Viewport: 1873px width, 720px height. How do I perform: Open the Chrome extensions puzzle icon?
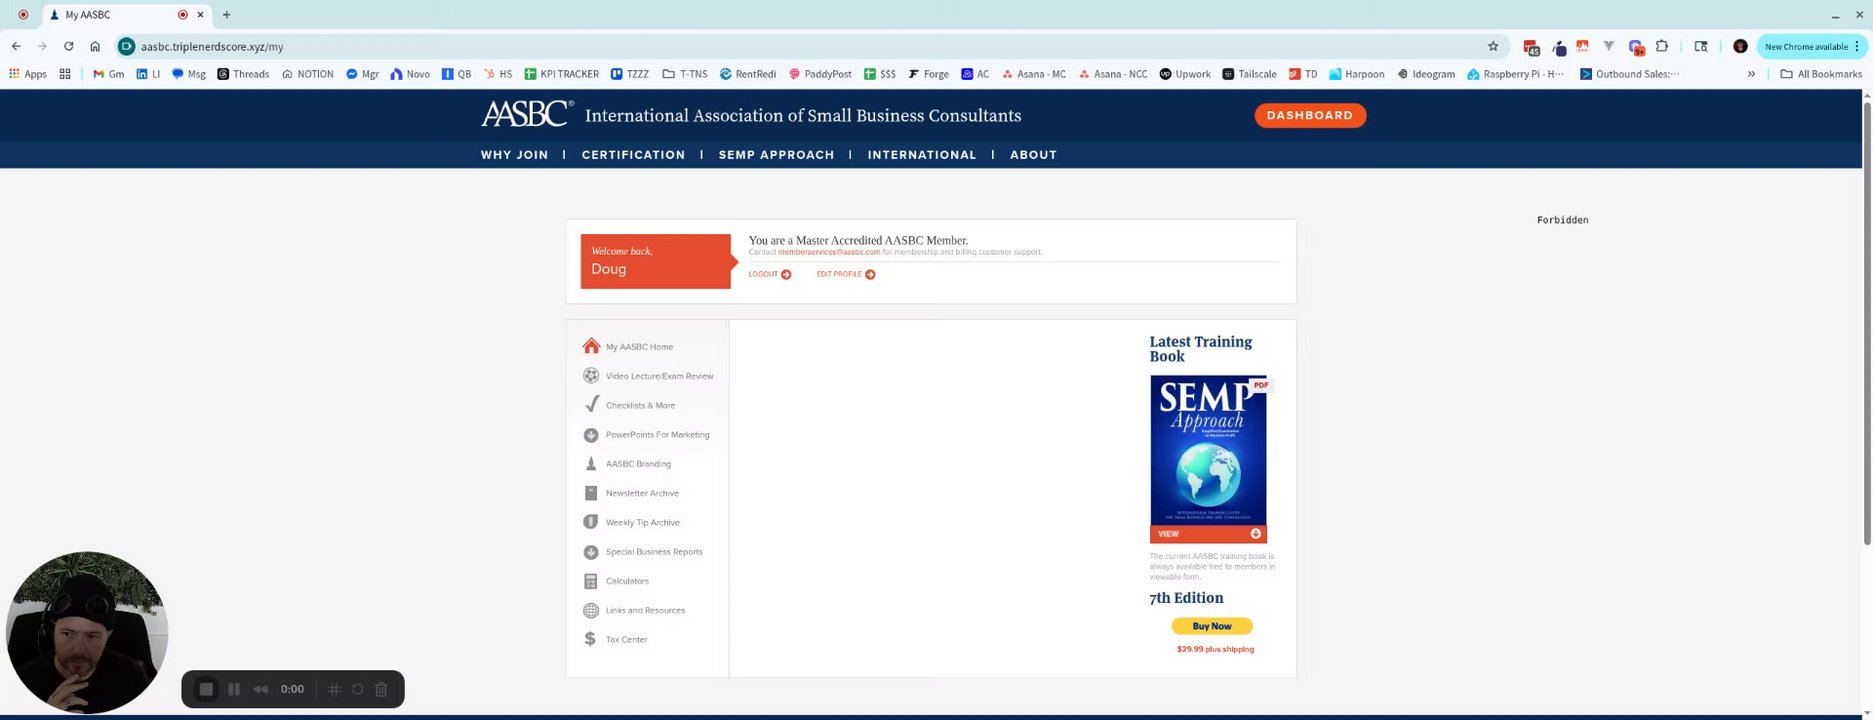pyautogui.click(x=1662, y=46)
